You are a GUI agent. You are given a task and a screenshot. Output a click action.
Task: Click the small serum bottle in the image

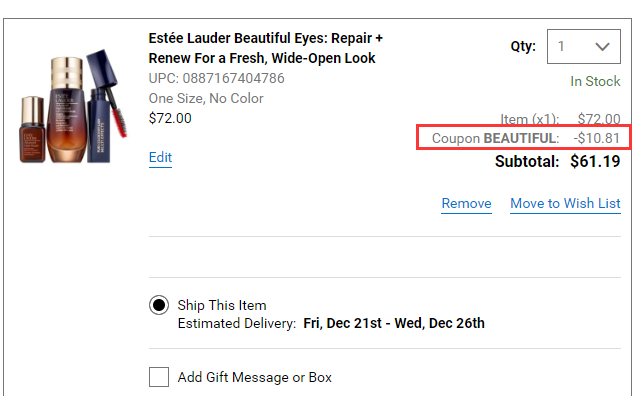pyautogui.click(x=32, y=129)
